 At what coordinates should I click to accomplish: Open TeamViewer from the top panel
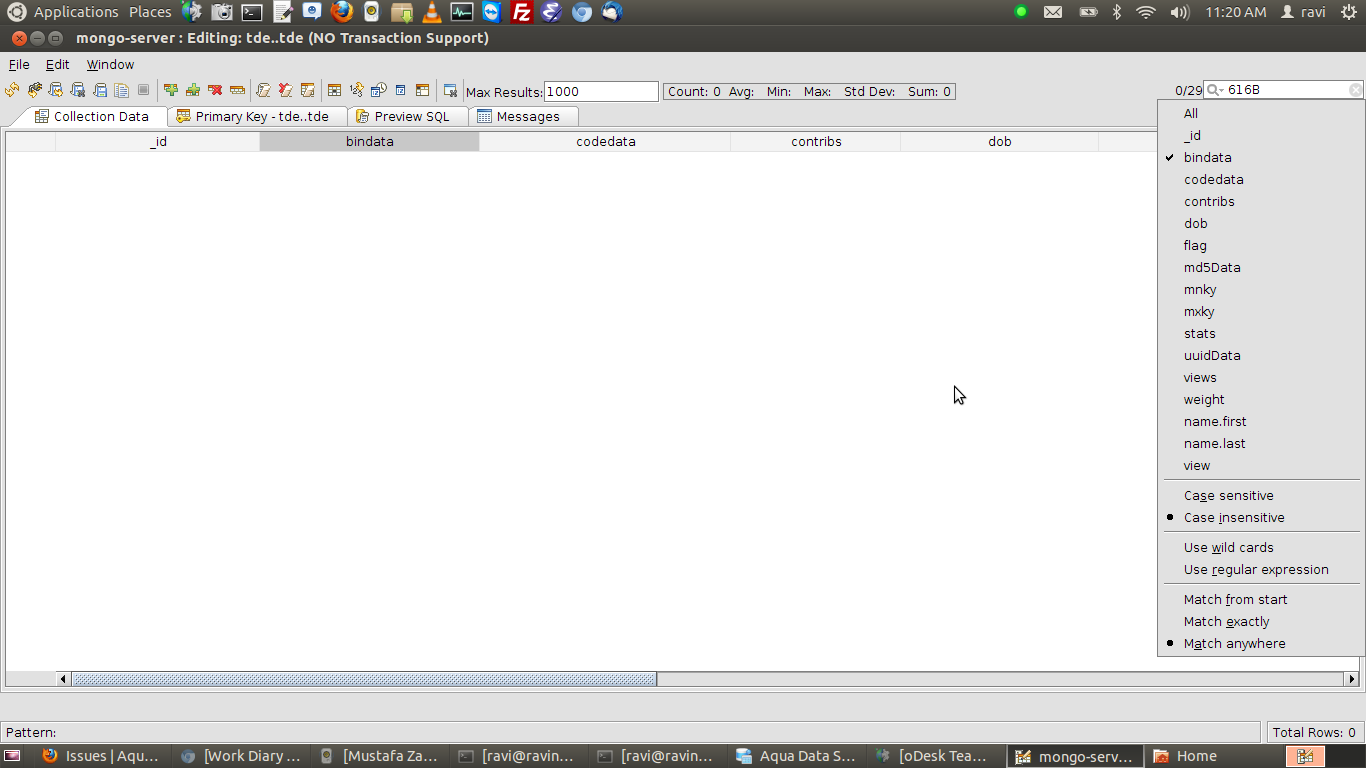pyautogui.click(x=491, y=12)
